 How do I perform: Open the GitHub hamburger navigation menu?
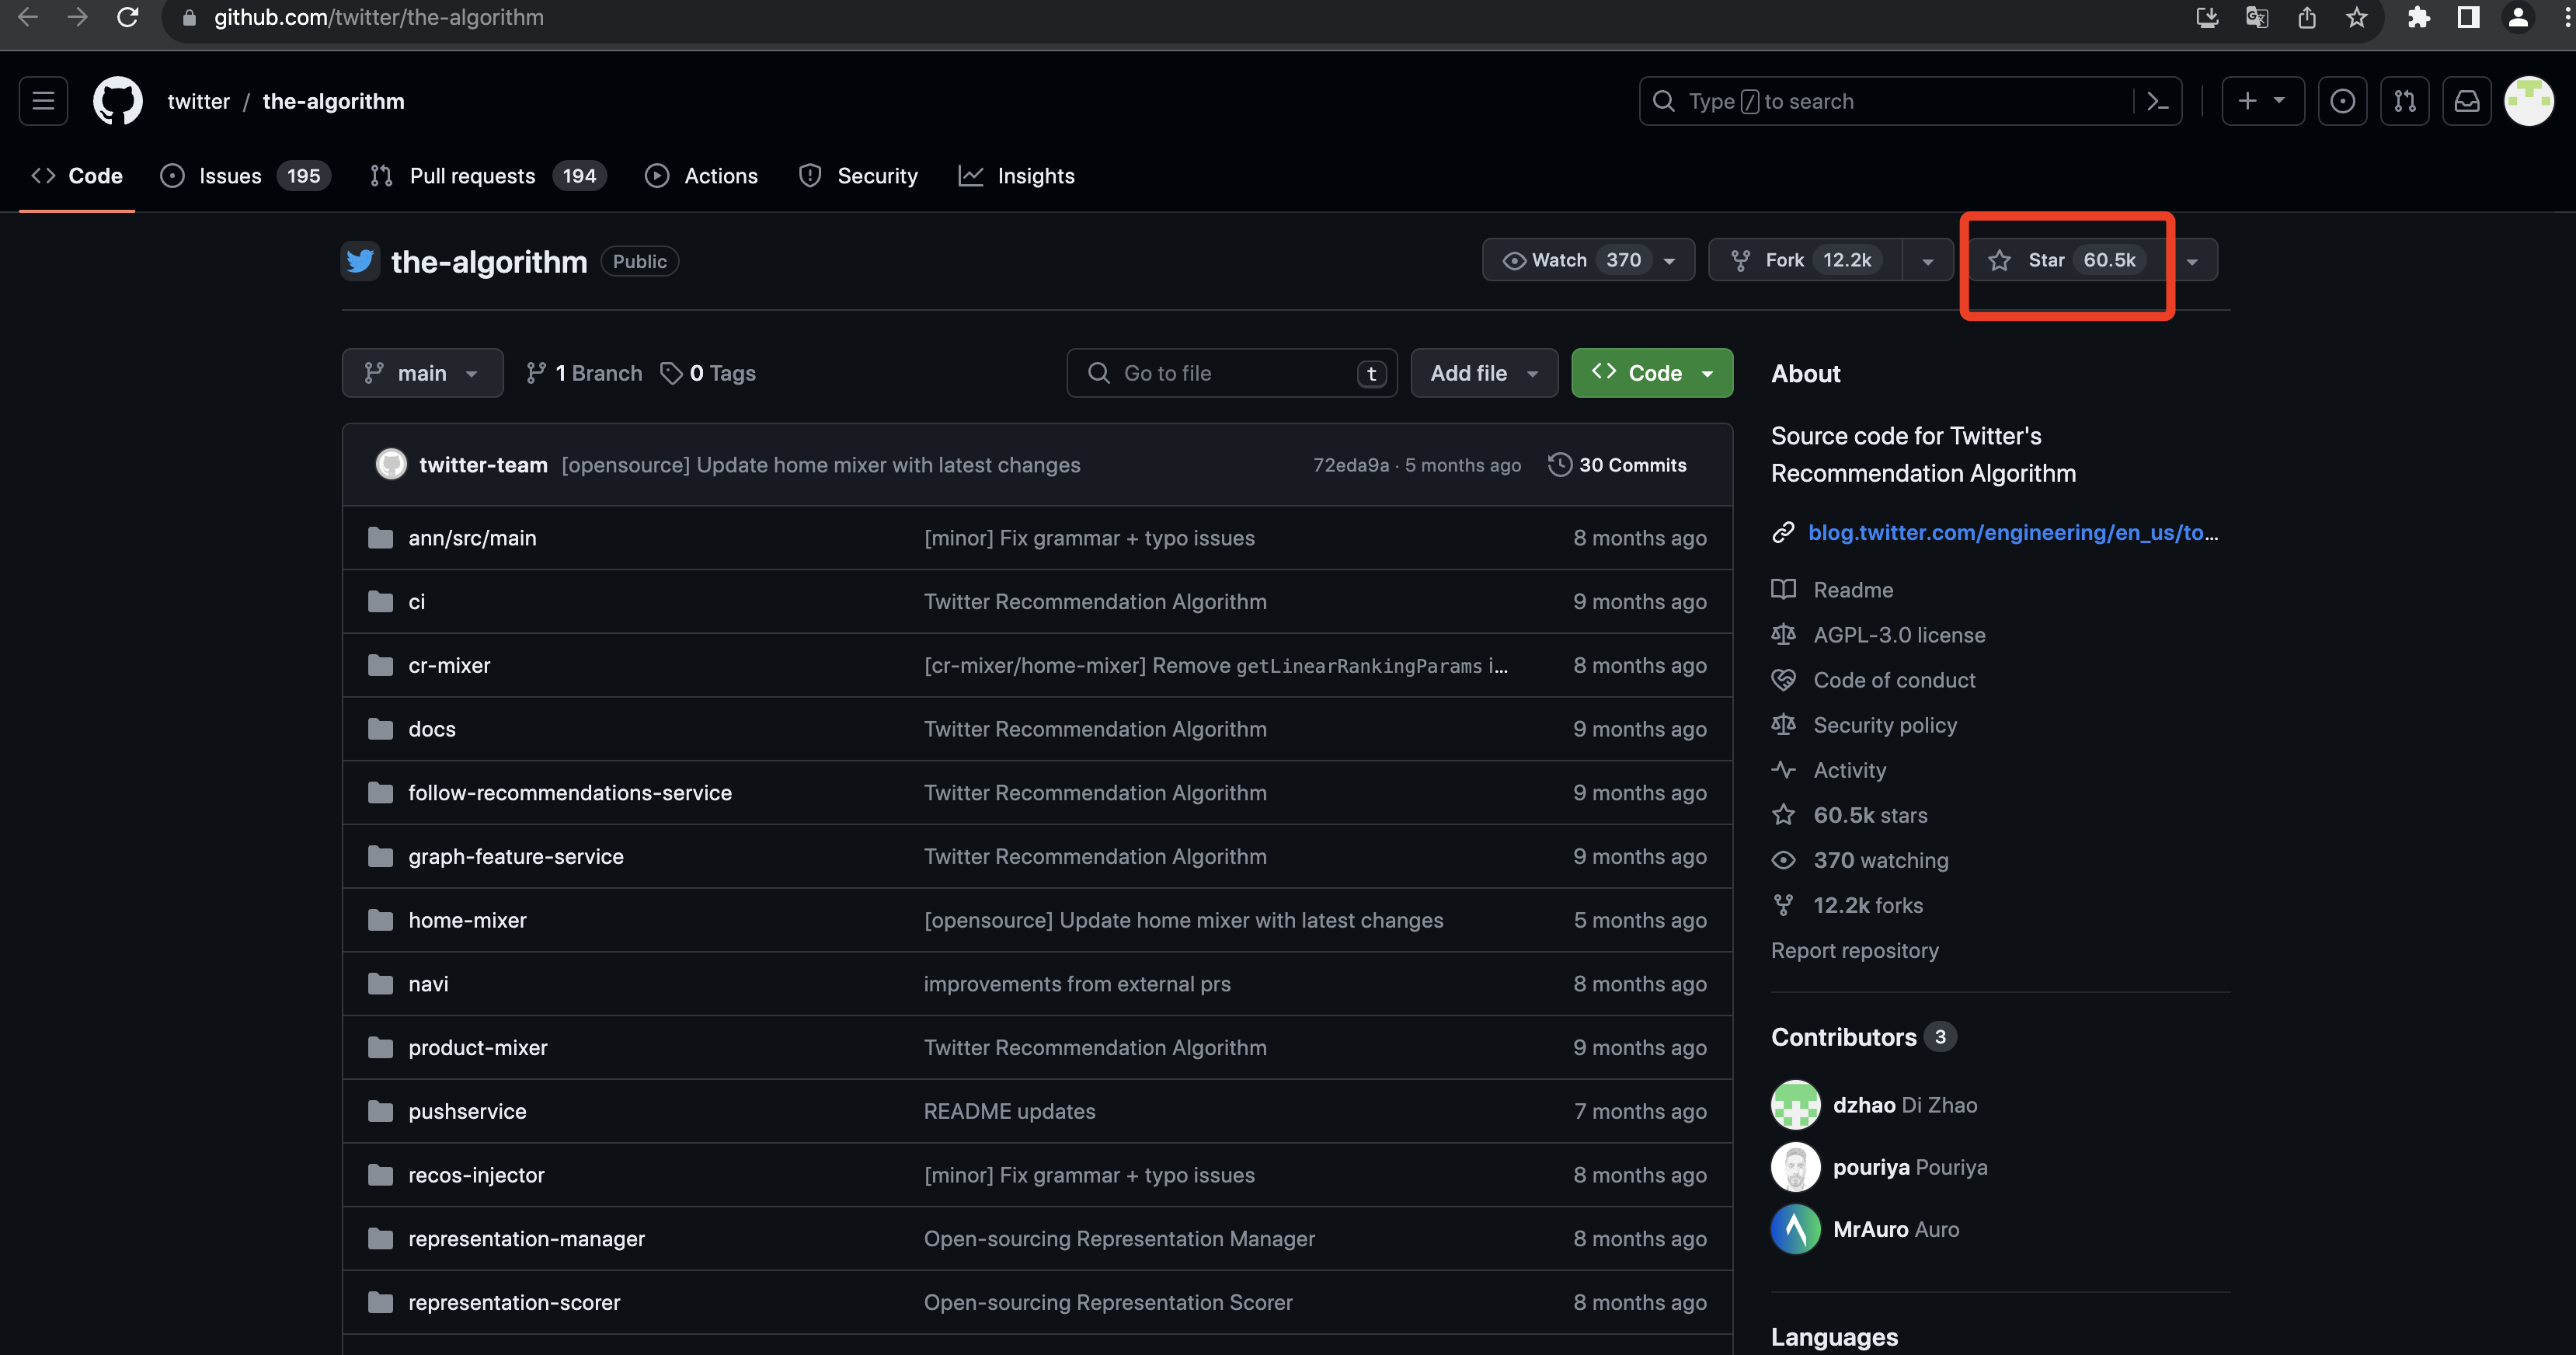click(x=43, y=101)
